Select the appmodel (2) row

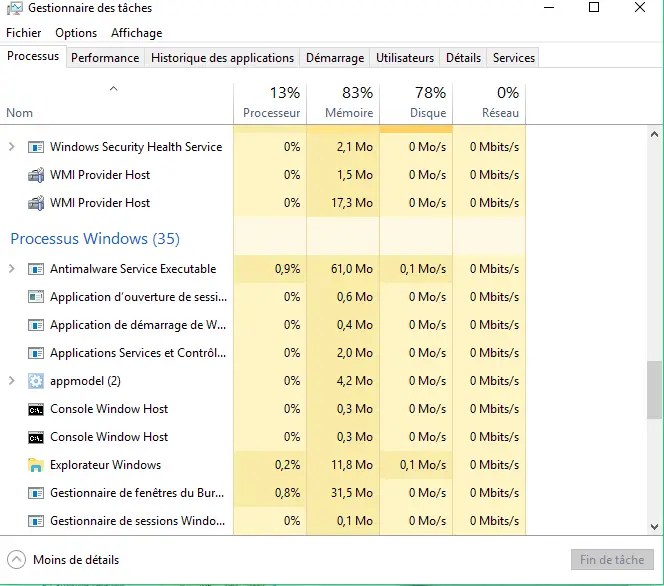pyautogui.click(x=263, y=381)
